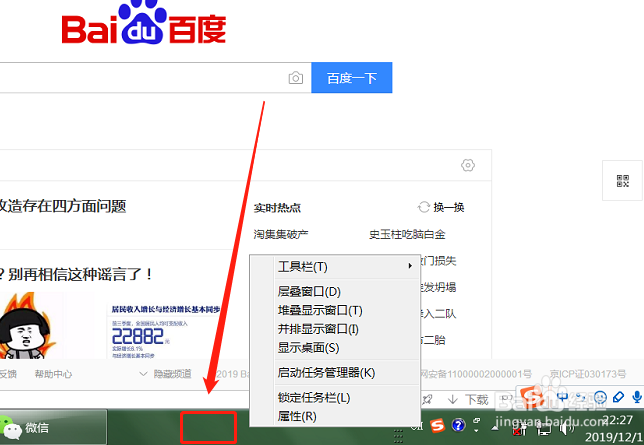The width and height of the screenshot is (644, 445).
Task: Expand the arrow beside 工具栏(T)
Action: (410, 266)
